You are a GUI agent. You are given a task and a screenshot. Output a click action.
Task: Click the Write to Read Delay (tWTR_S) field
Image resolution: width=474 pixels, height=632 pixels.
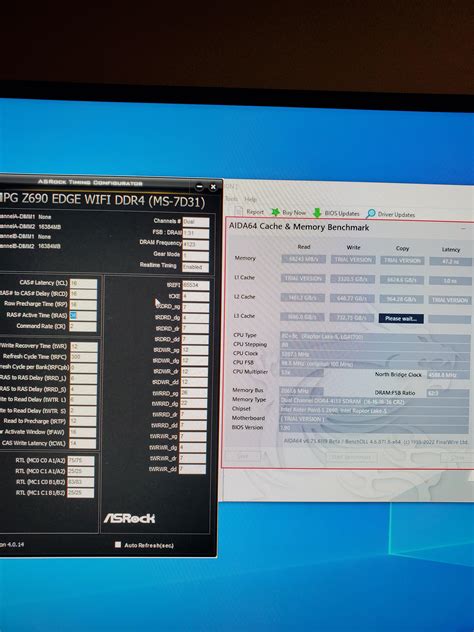(x=83, y=412)
